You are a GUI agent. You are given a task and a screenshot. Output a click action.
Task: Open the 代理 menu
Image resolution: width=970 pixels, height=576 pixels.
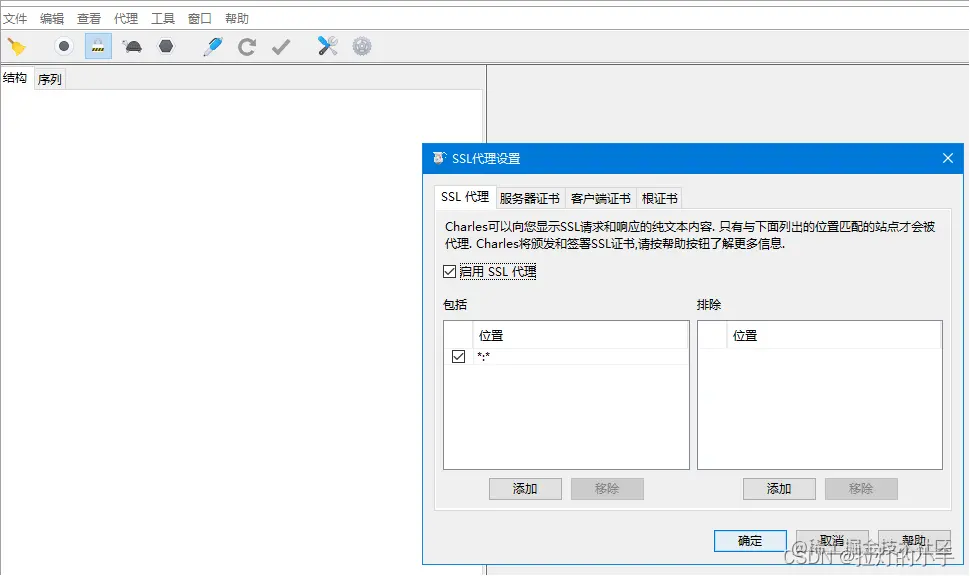(125, 17)
